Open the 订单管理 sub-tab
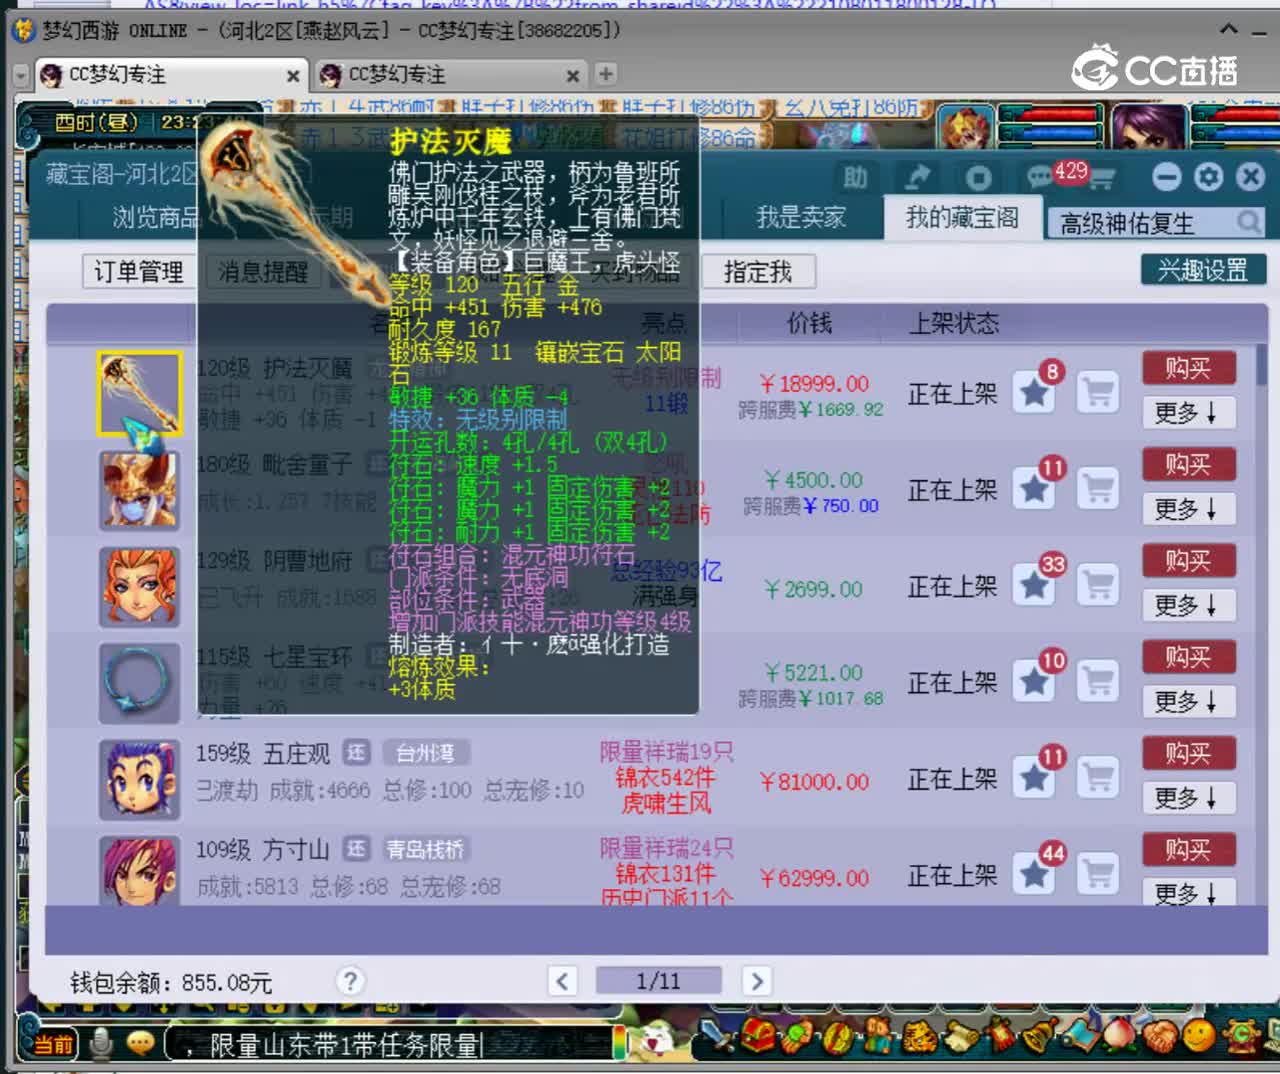Screen dimensions: 1280x1074 [138, 272]
